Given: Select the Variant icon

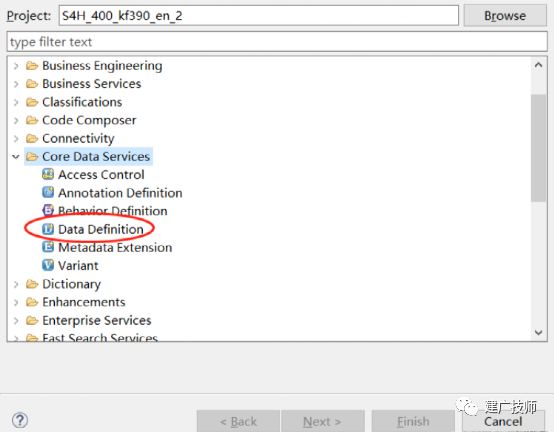Looking at the screenshot, I should 48,265.
